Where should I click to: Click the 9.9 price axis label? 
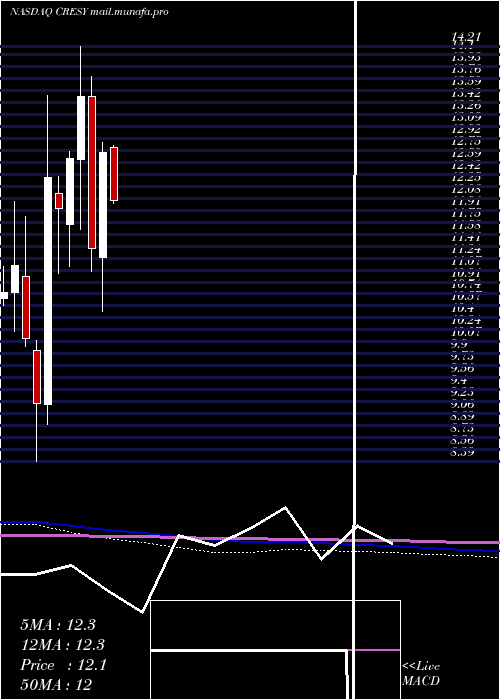click(459, 345)
